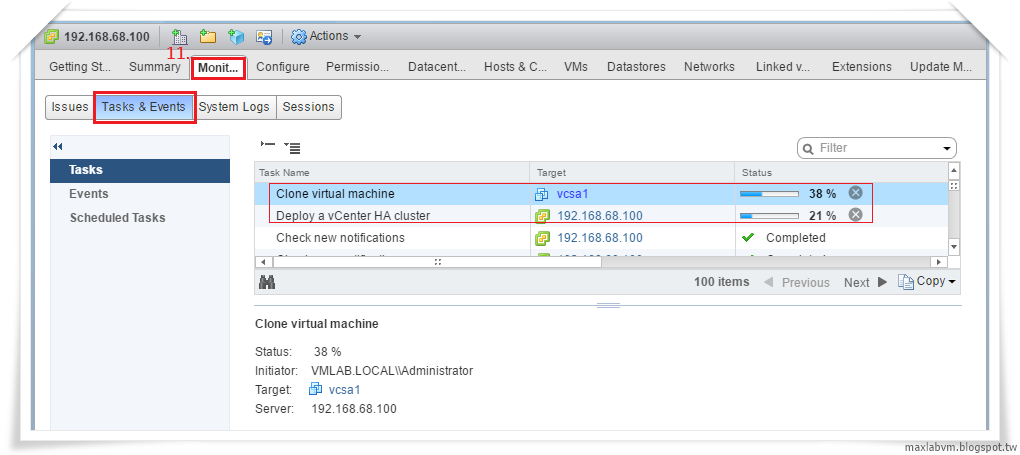Image resolution: width=1020 pixels, height=455 pixels.
Task: Switch to the Permissions tab
Action: click(x=357, y=66)
